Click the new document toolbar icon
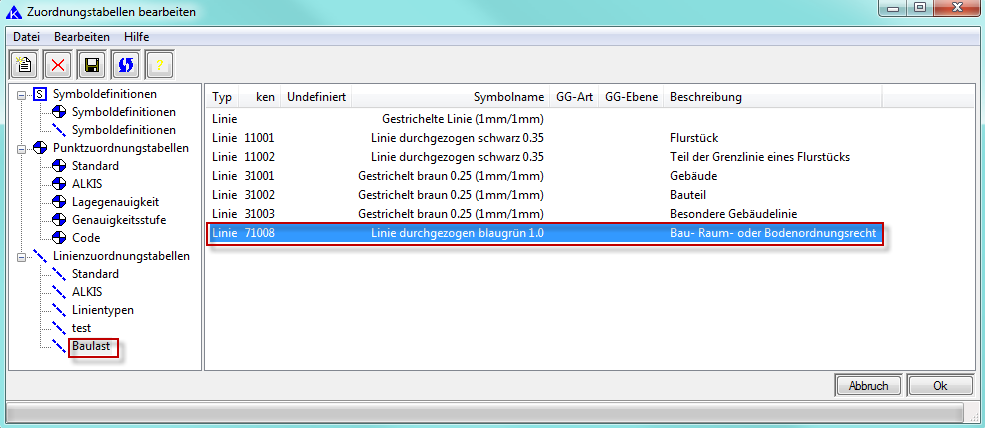The height and width of the screenshot is (428, 985). click(x=25, y=65)
